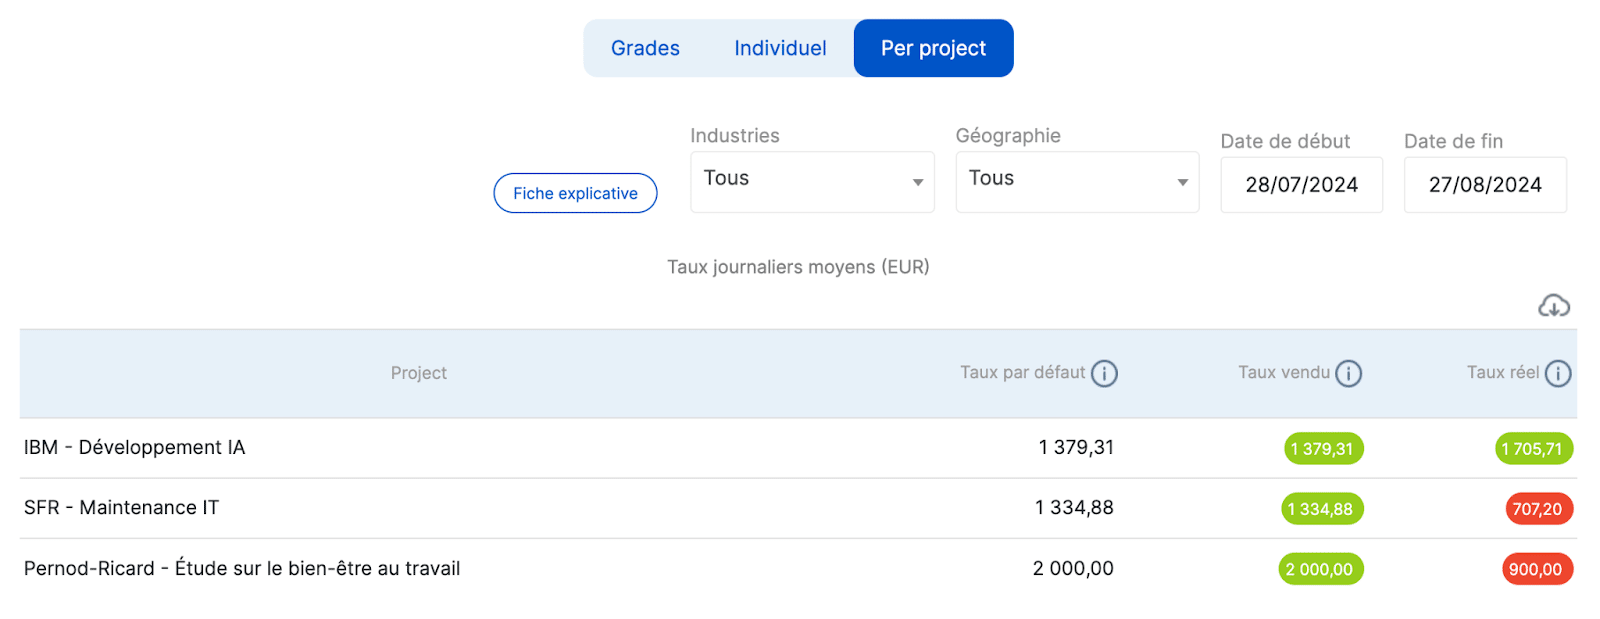Viewport: 1600px width, 619px height.
Task: Click the Taux par défaut column header
Action: click(x=1022, y=372)
